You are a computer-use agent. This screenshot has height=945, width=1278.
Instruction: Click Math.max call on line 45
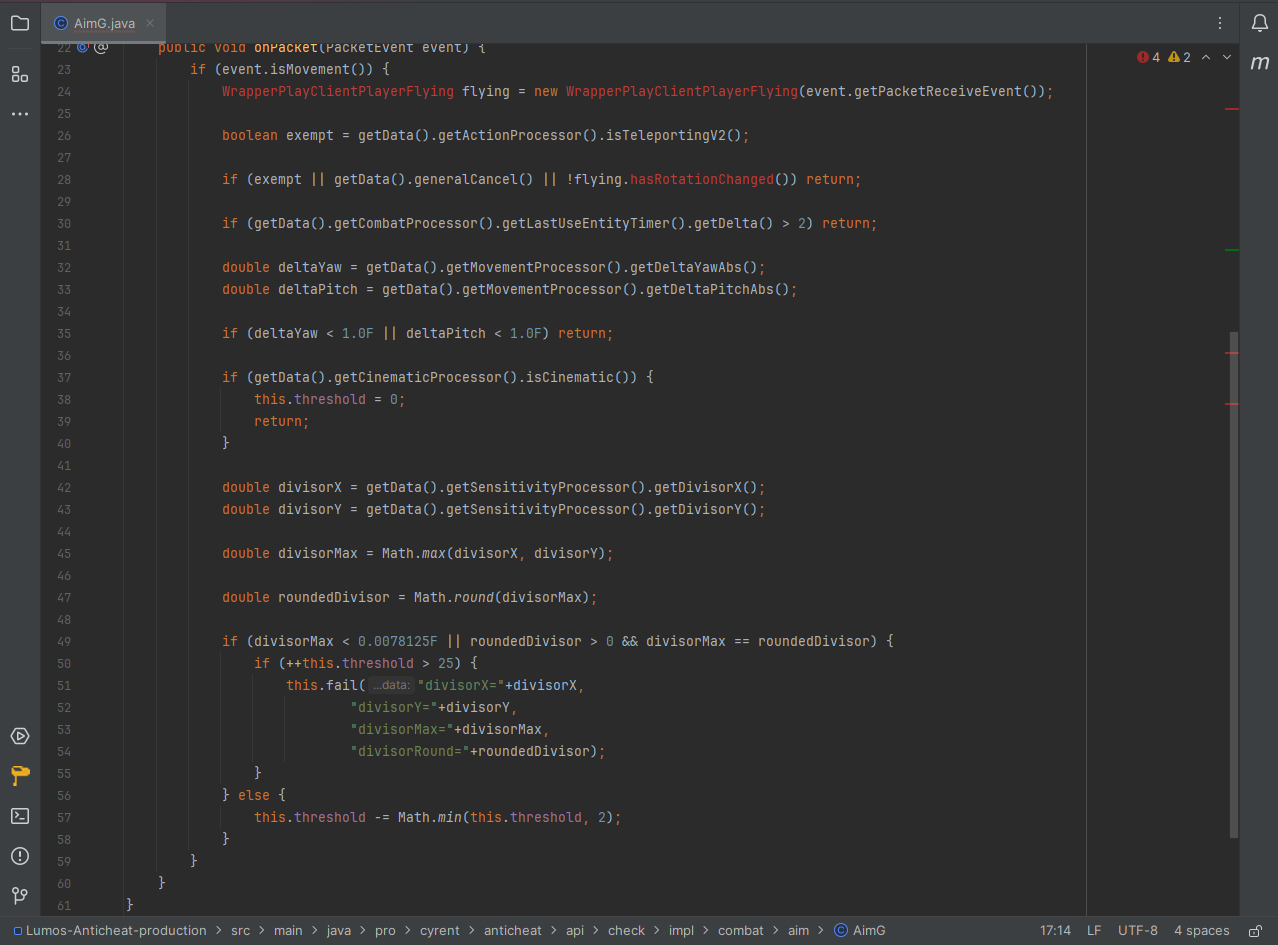pyautogui.click(x=414, y=553)
